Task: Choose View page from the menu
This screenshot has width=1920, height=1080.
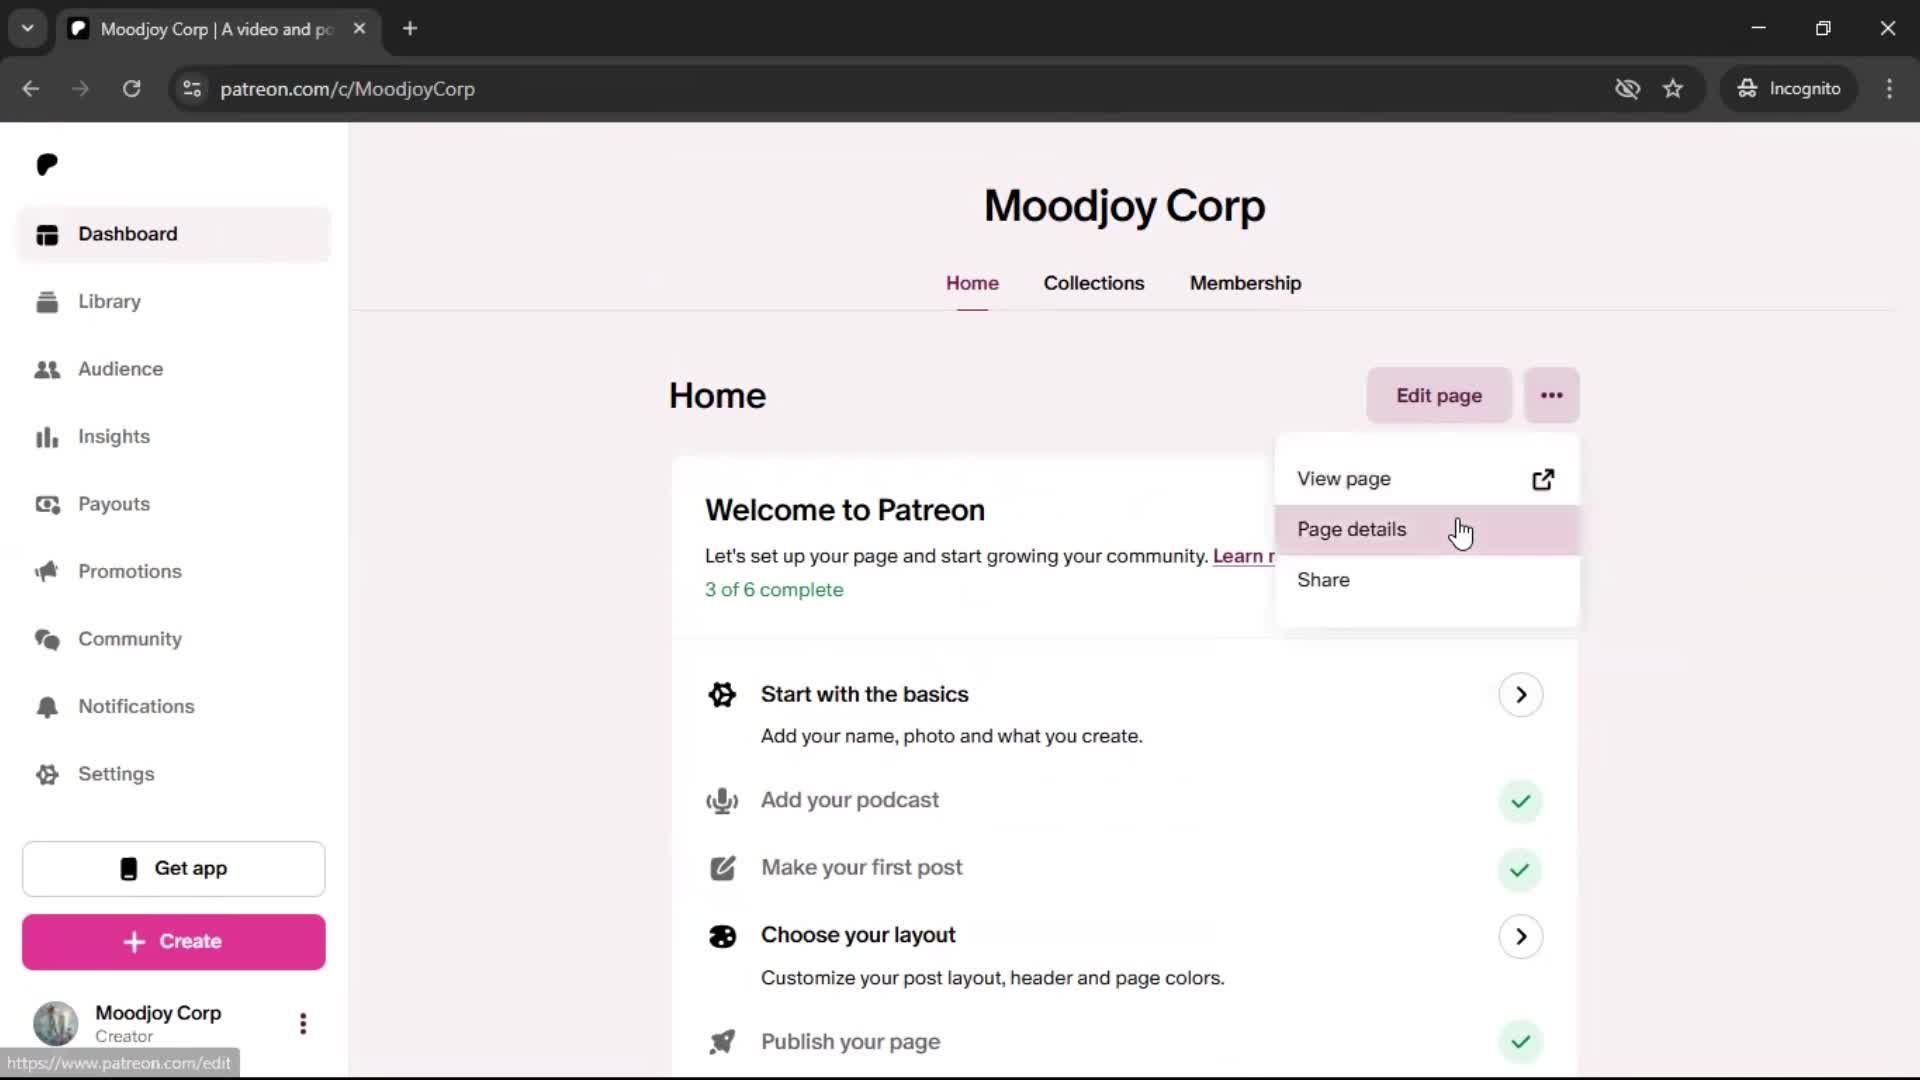Action: point(1427,479)
